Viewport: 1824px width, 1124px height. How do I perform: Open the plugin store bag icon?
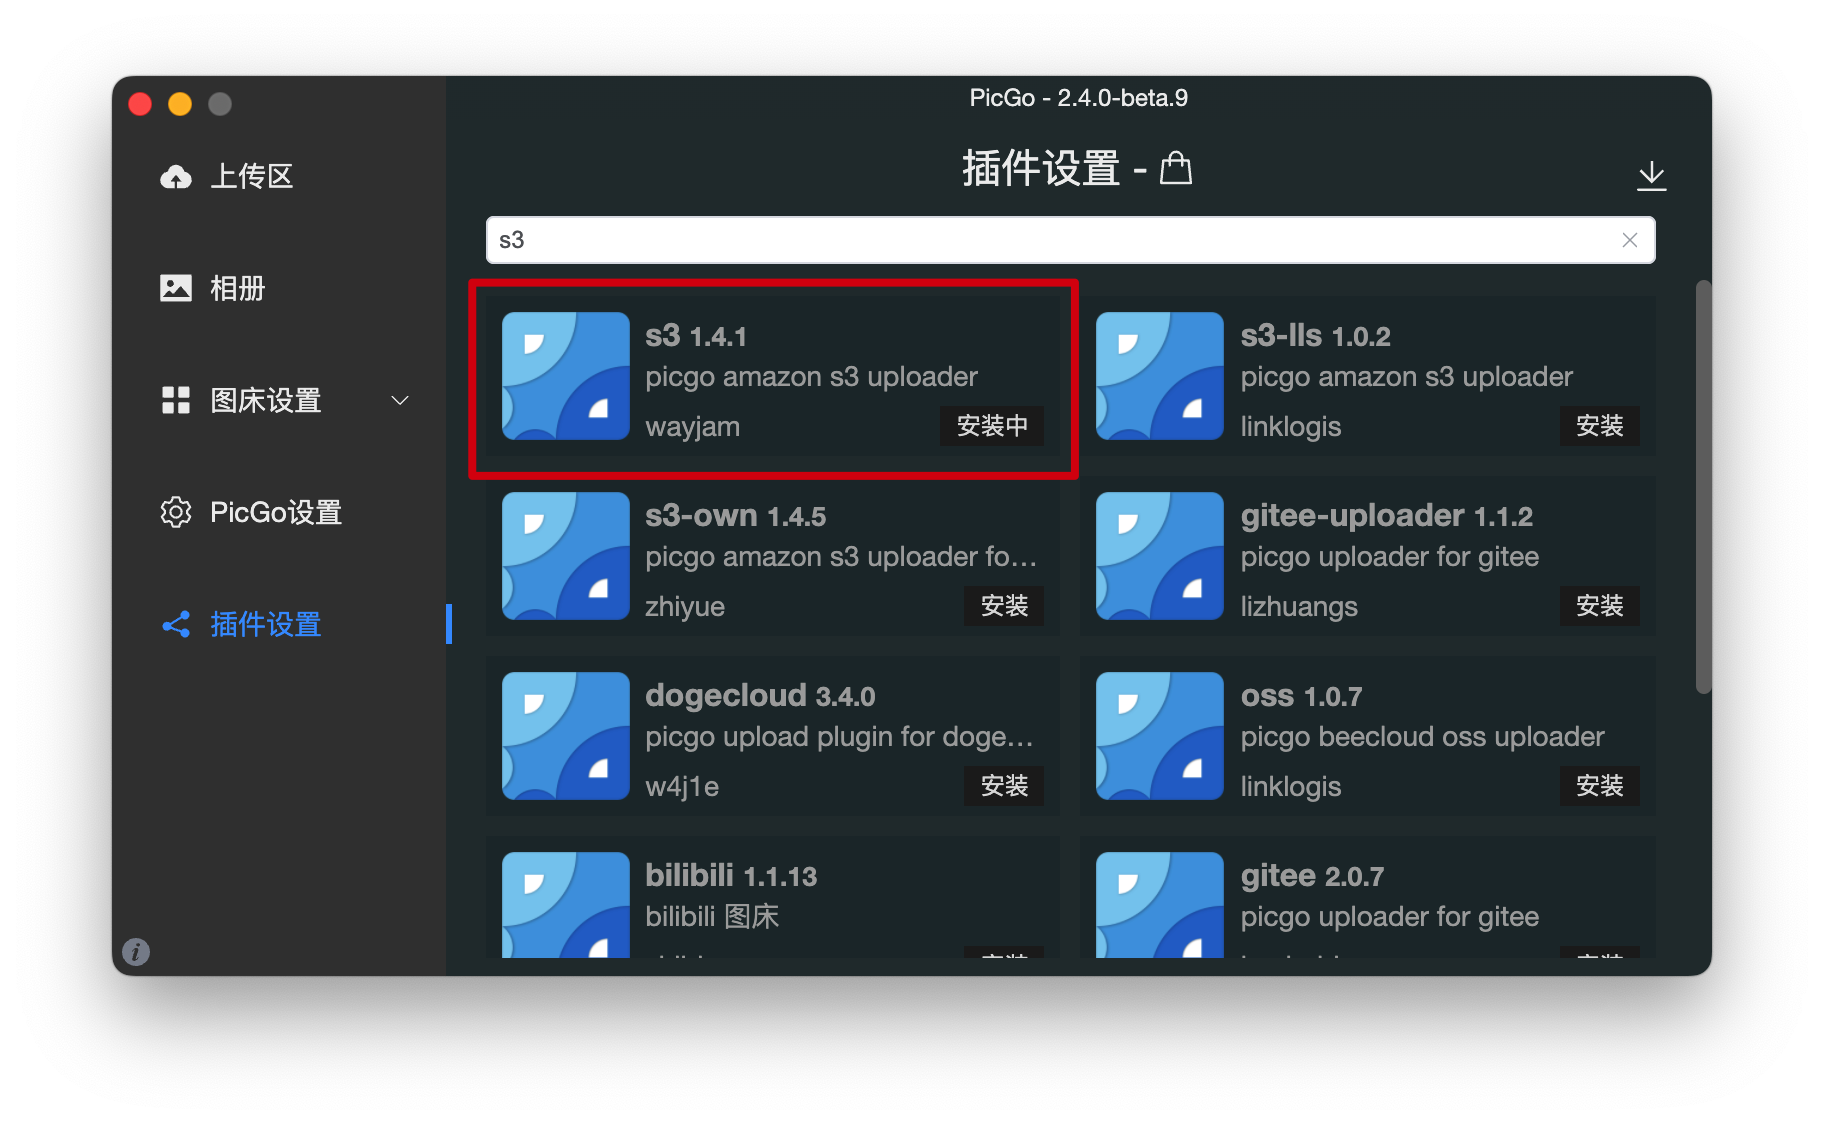click(x=1176, y=168)
